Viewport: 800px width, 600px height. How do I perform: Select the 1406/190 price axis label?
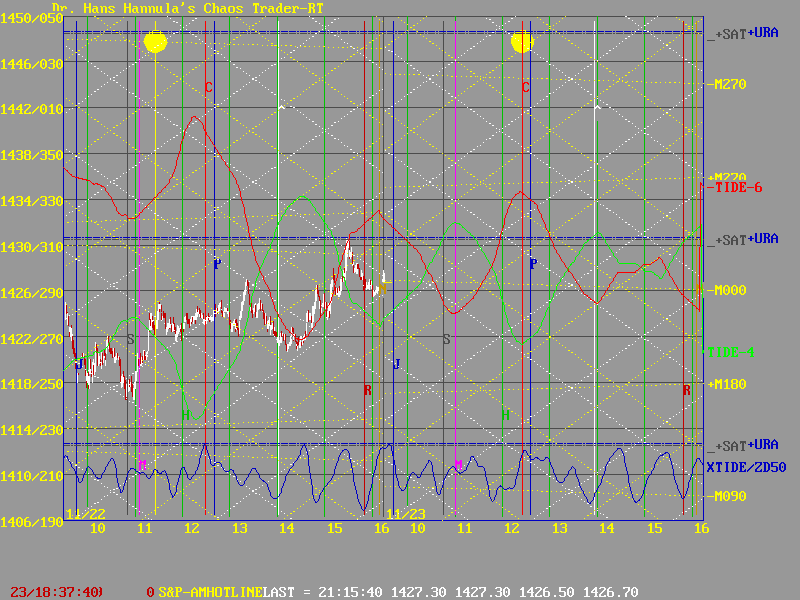coord(32,522)
